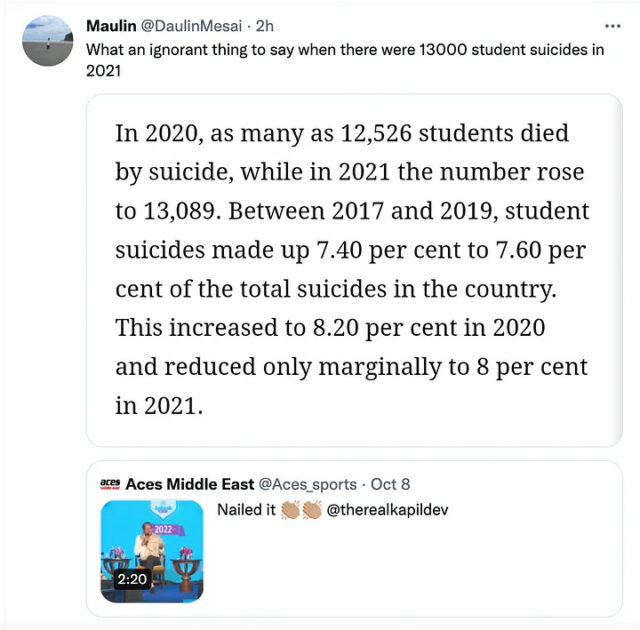Visit the @therealkapildev mention
This screenshot has width=640, height=630.
point(387,510)
